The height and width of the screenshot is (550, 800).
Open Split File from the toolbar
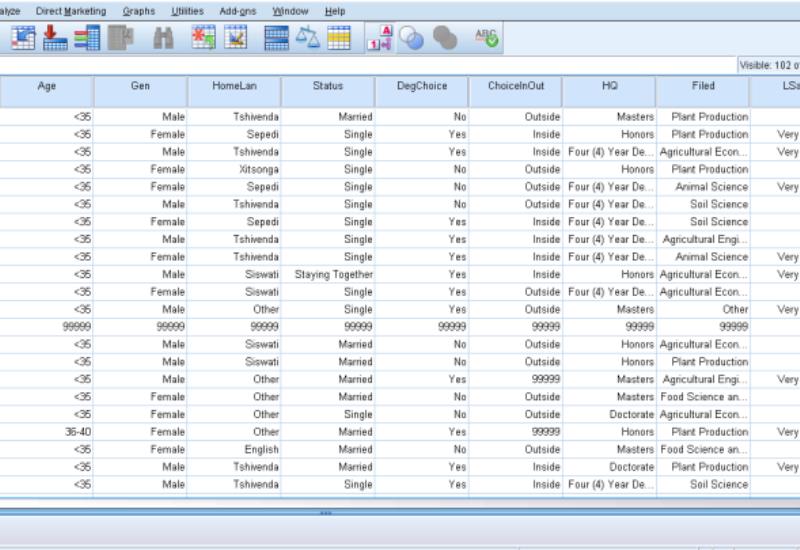pos(276,38)
